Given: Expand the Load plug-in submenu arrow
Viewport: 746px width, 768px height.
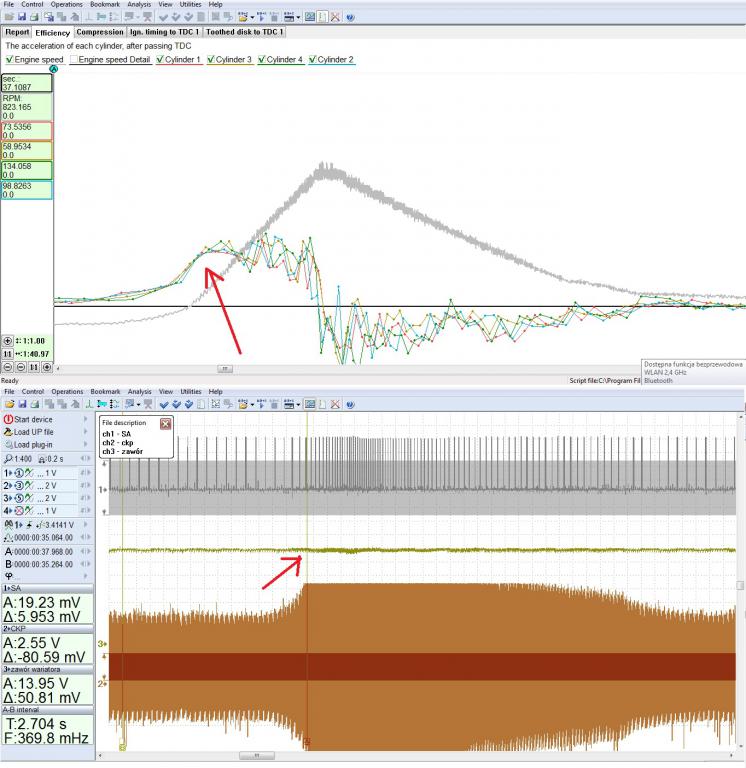Looking at the screenshot, I should click(x=86, y=444).
